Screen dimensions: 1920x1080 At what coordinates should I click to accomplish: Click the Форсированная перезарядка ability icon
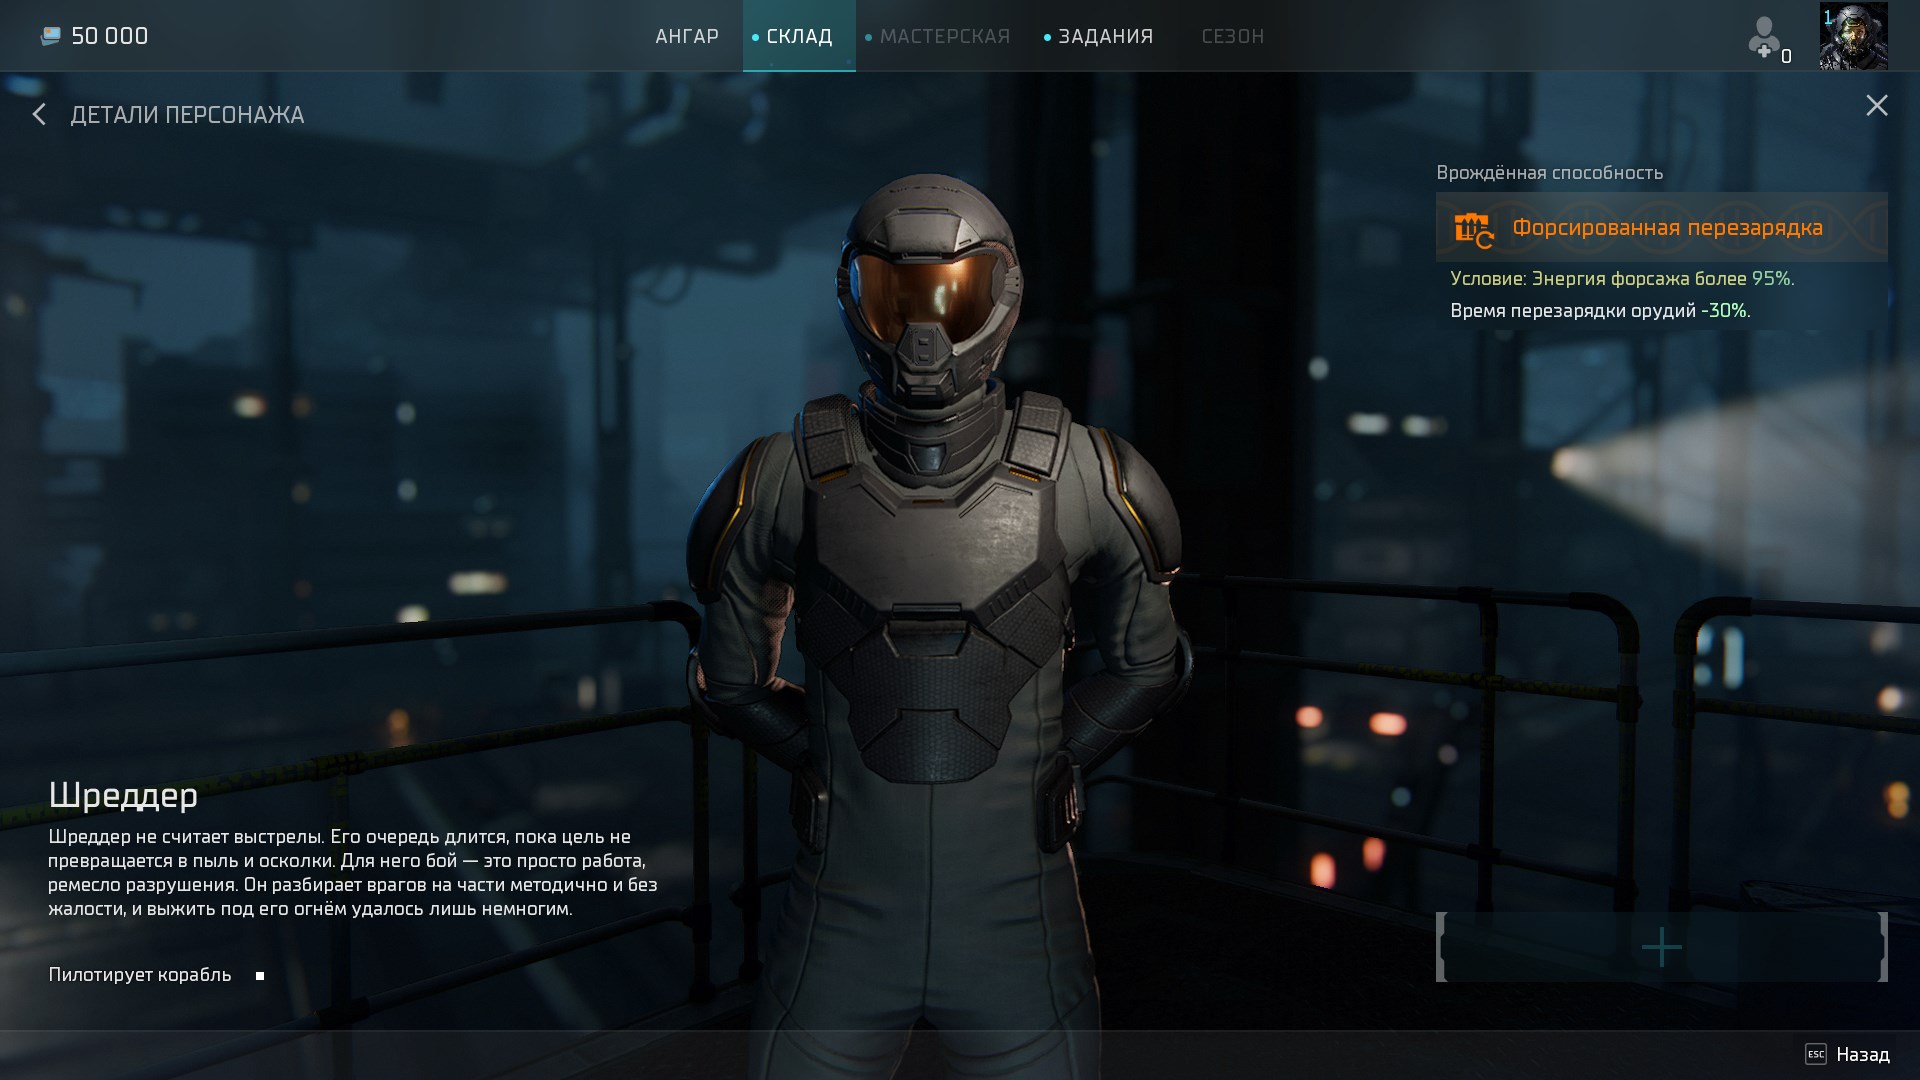point(1472,229)
